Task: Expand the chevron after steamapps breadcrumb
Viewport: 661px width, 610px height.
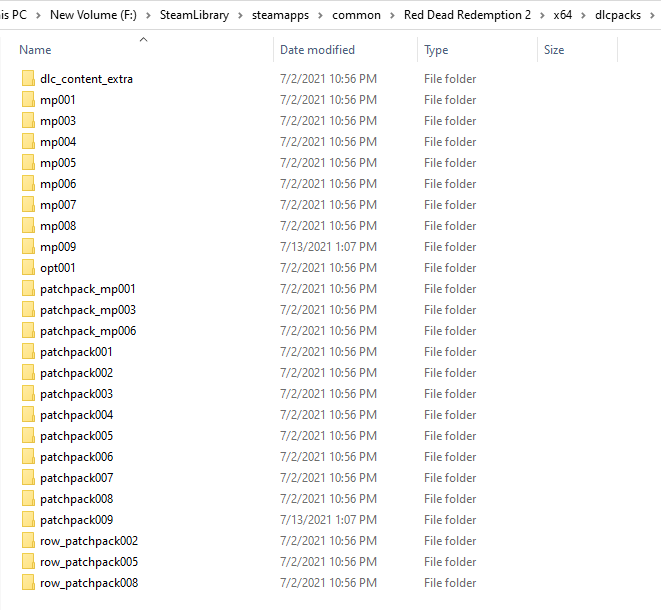Action: (320, 16)
